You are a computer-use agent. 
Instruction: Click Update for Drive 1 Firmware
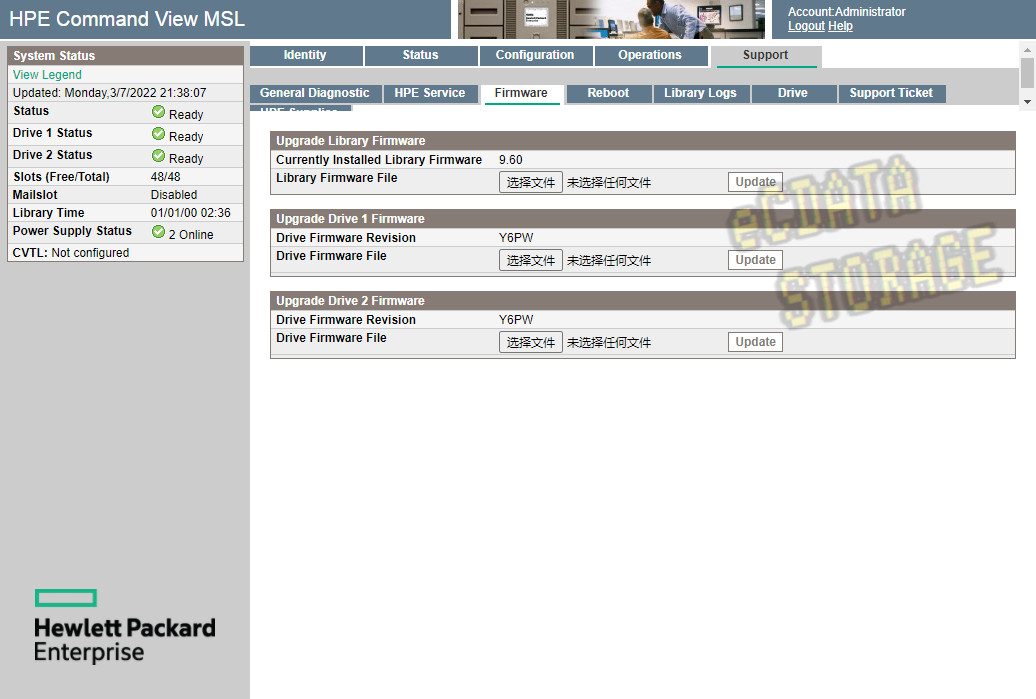point(755,260)
